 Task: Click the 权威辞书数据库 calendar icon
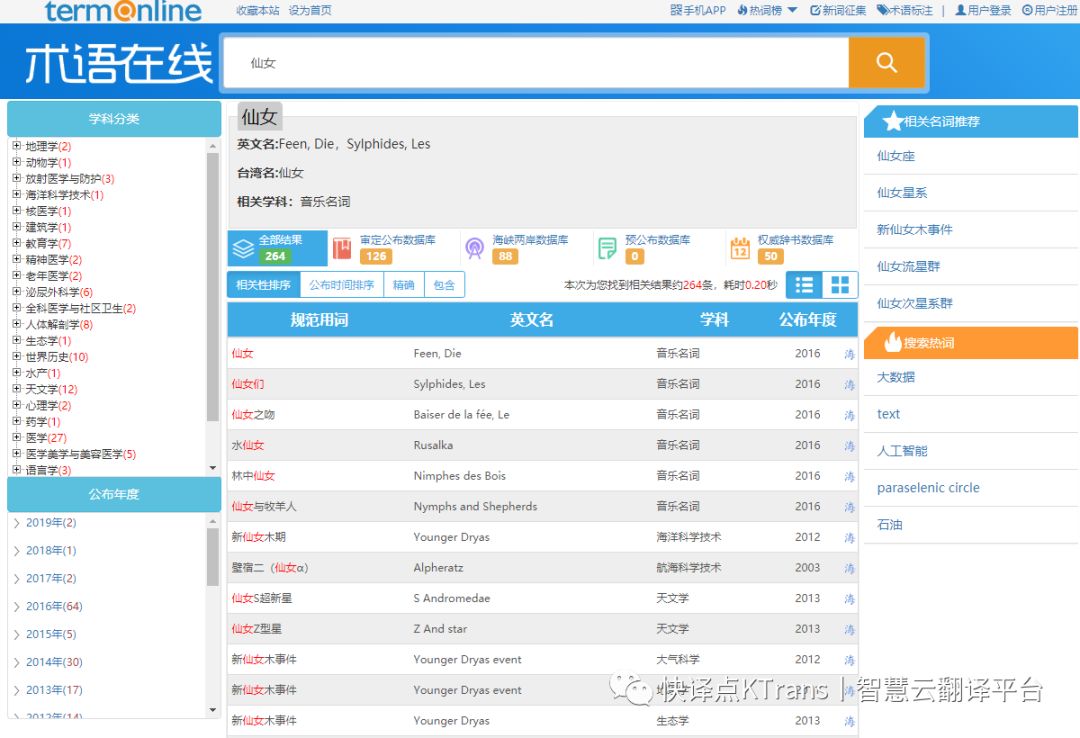tap(740, 248)
